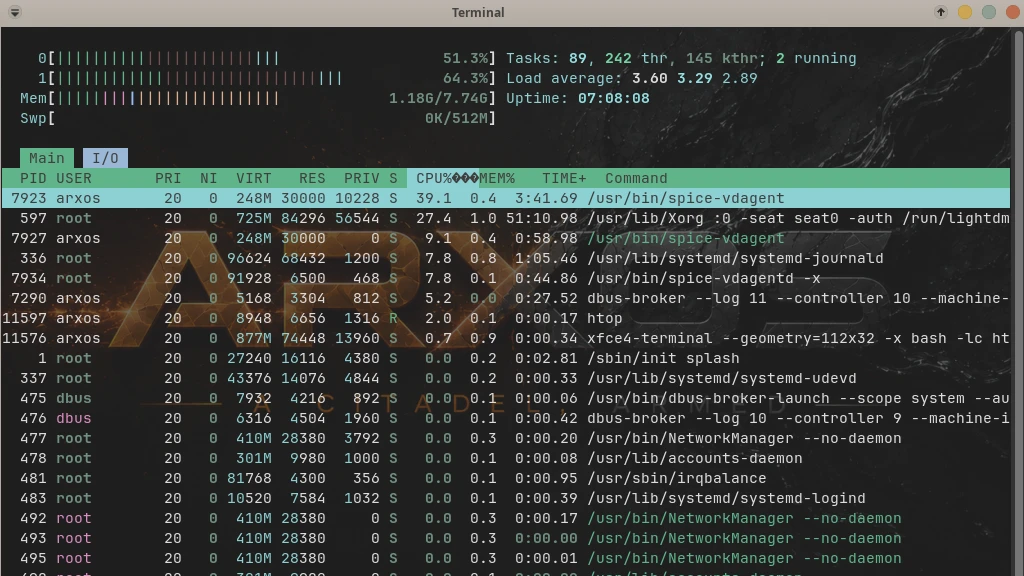Click the keep-above arrow button in titlebar
The width and height of the screenshot is (1024, 576).
(940, 12)
